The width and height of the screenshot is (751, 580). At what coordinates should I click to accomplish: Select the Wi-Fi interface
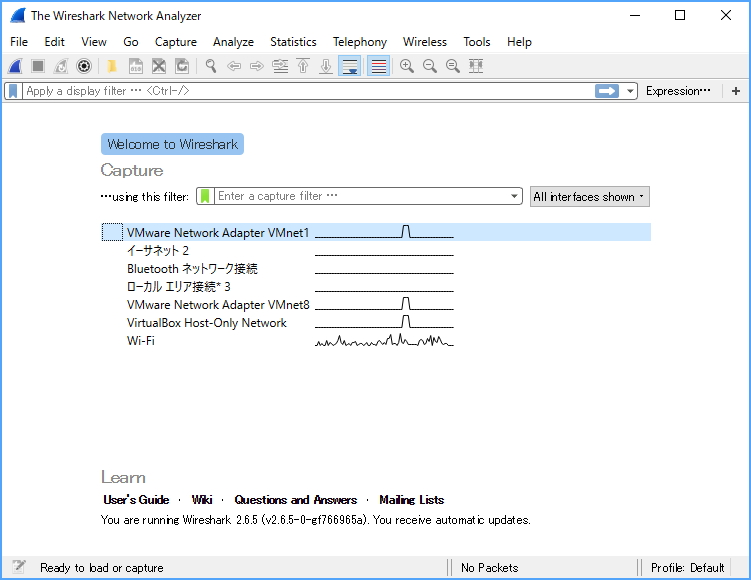(376, 341)
